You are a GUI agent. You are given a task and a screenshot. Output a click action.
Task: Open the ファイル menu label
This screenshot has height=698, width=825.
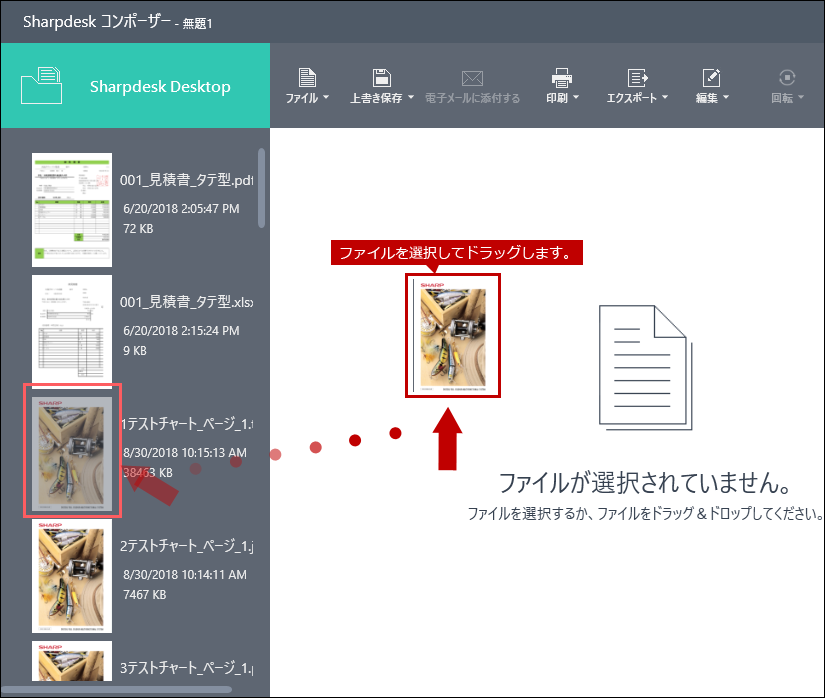point(301,98)
